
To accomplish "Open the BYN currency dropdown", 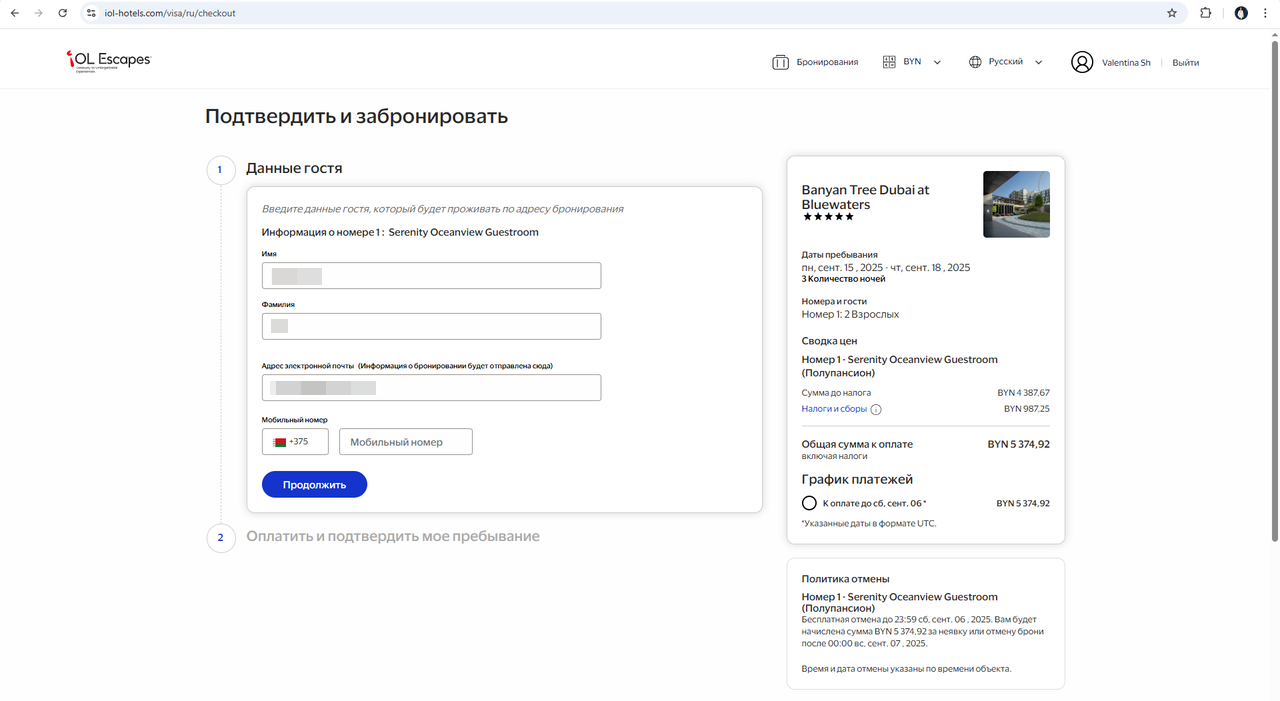I will 912,62.
